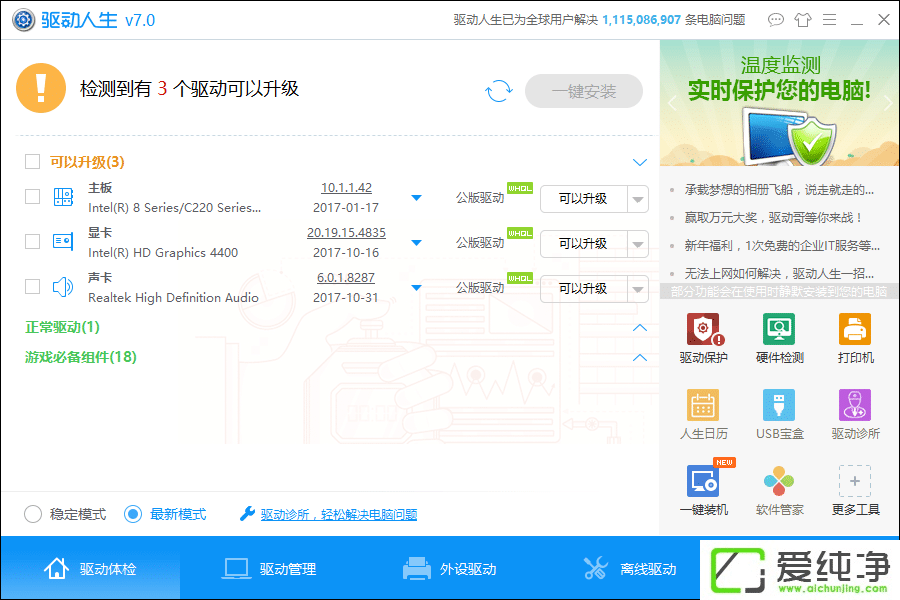The height and width of the screenshot is (600, 900).
Task: Click the 一键安装 install button
Action: pos(583,90)
